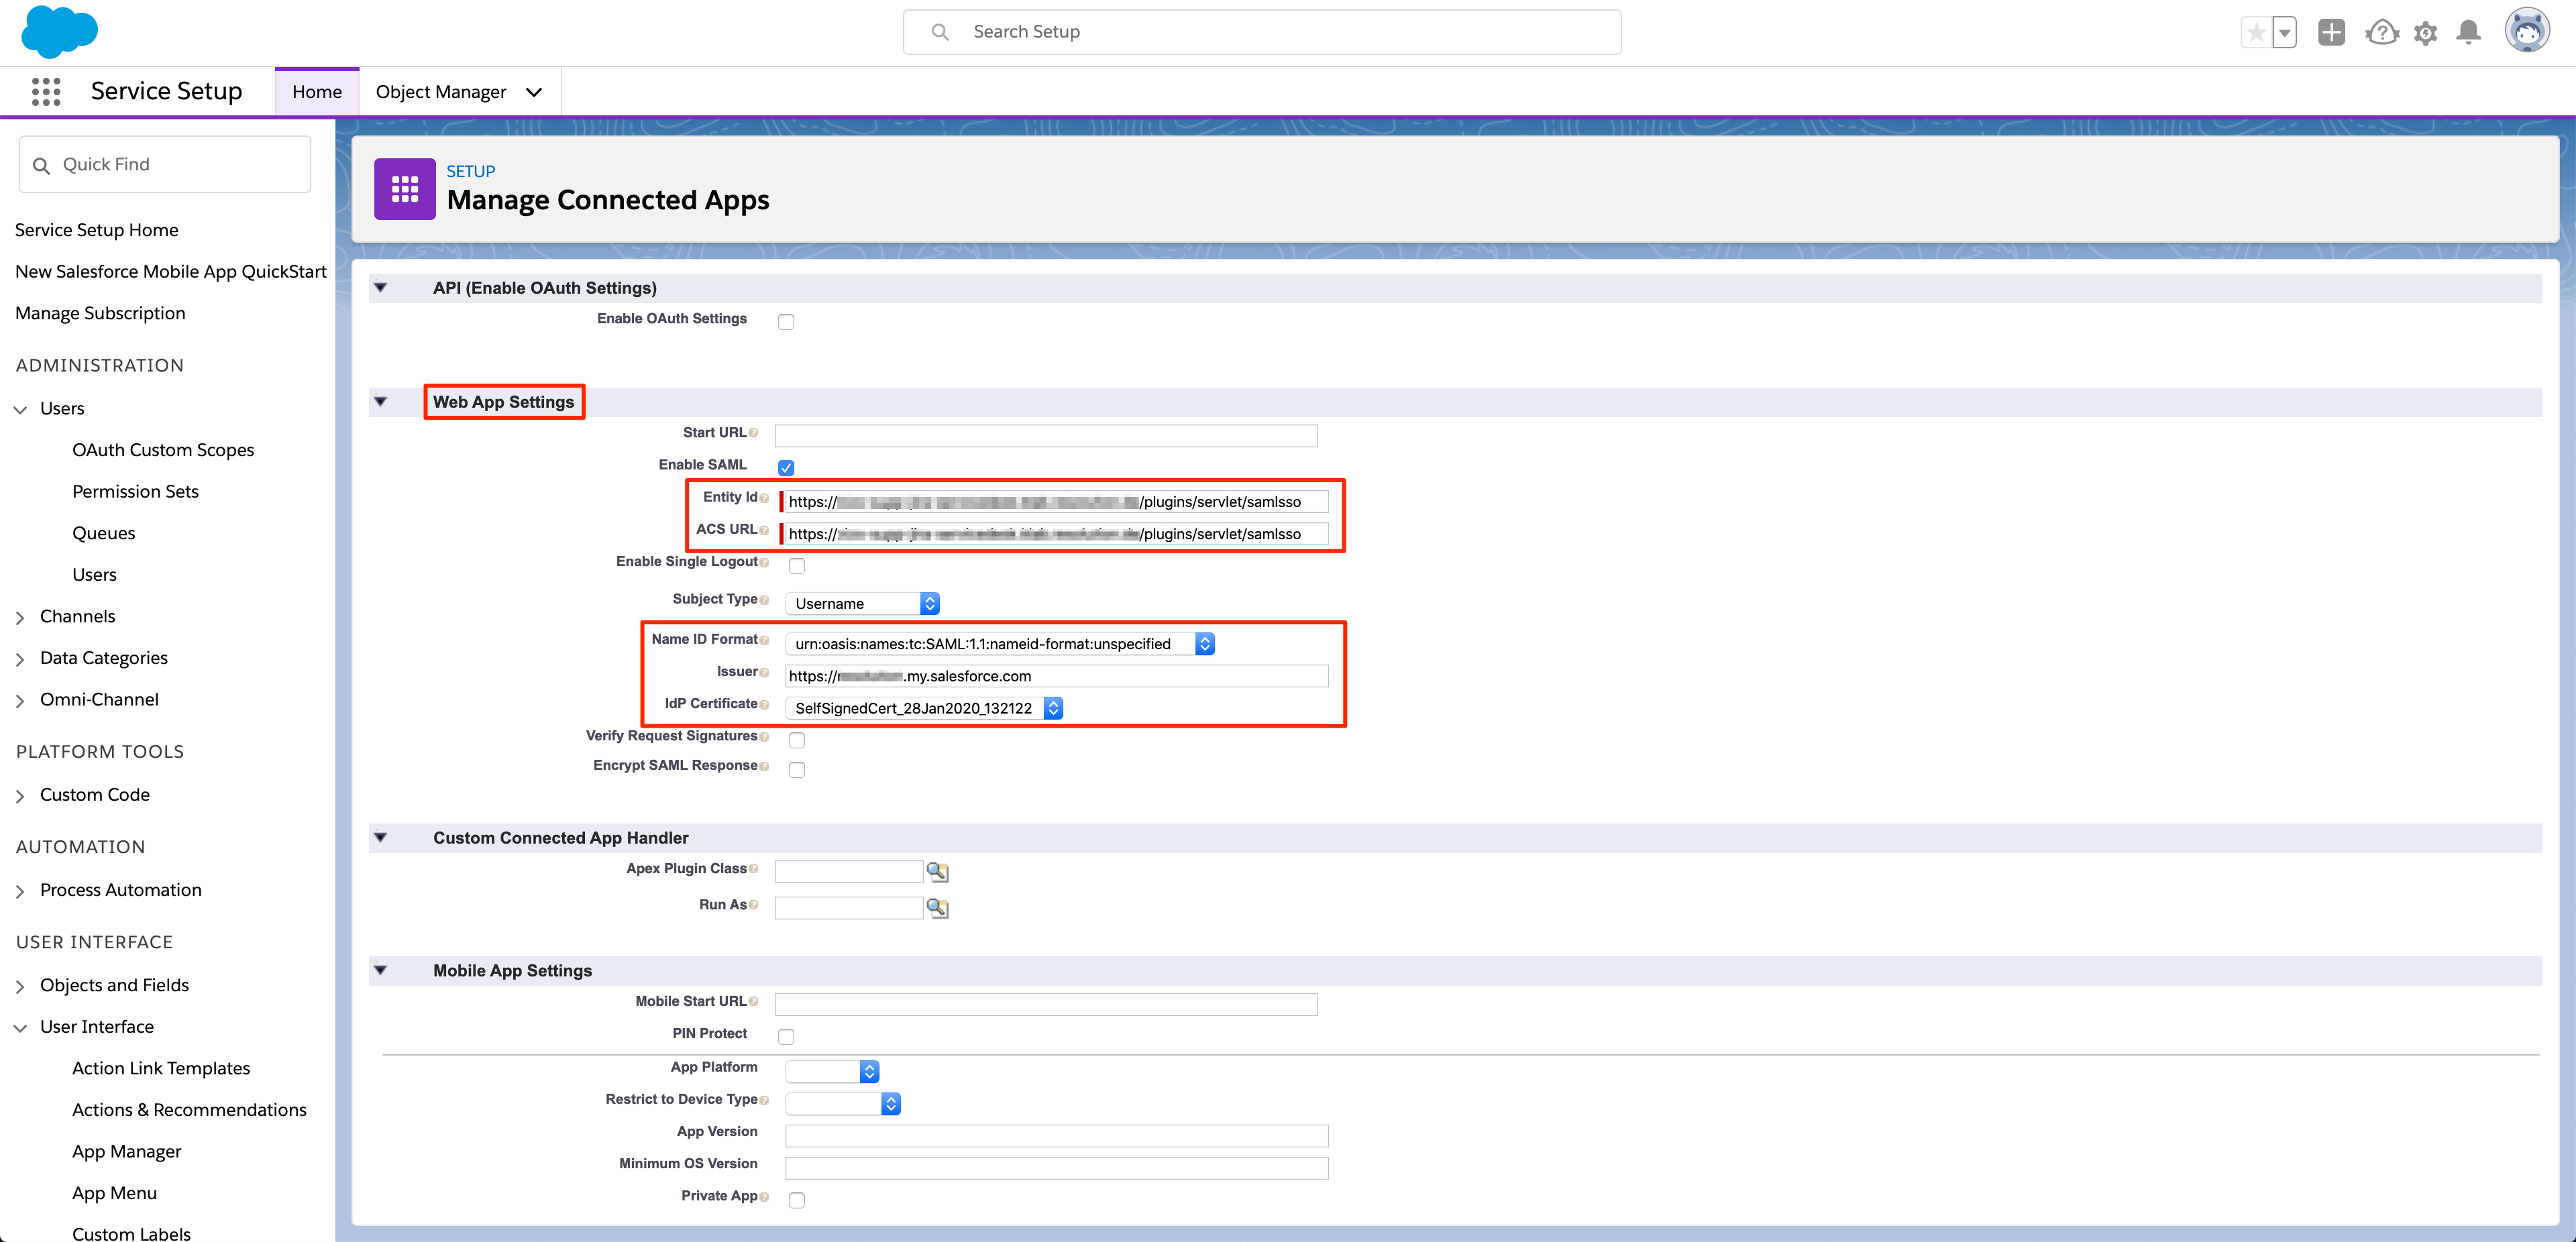
Task: Open OAuth Custom Scopes
Action: pos(163,450)
